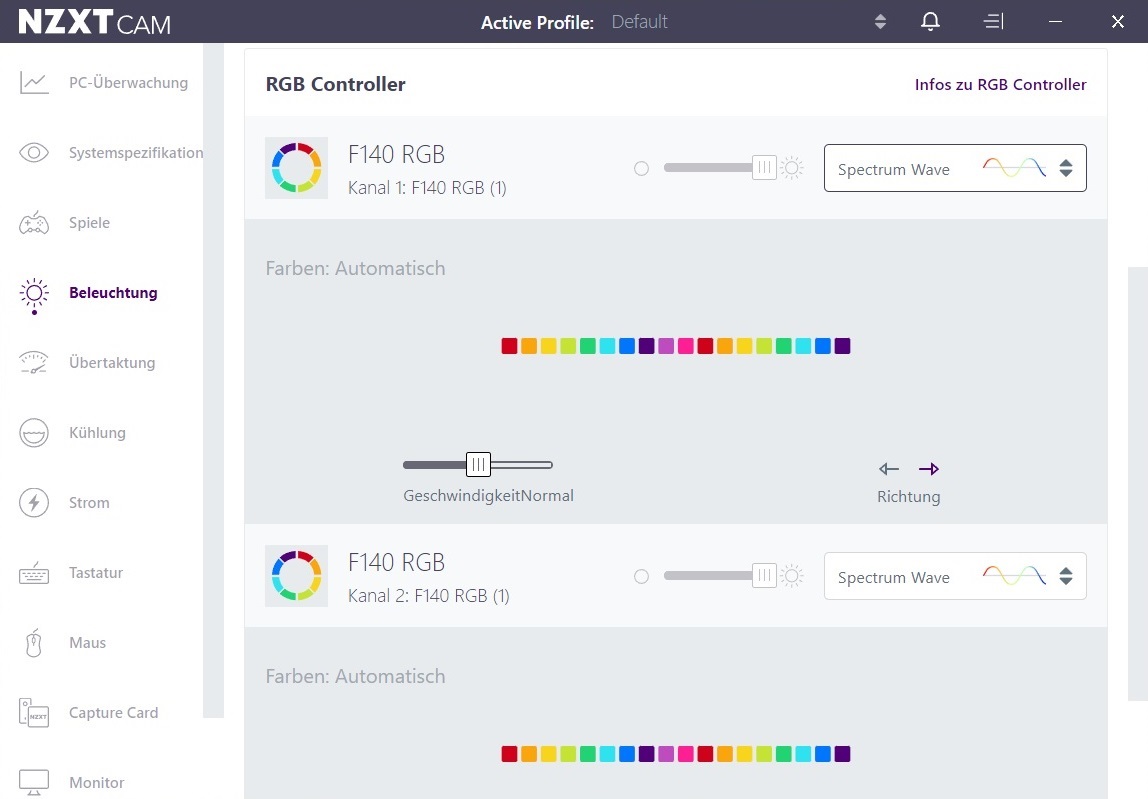Click the Kanal 1 F140 RGB color ring icon
1148x799 pixels.
[297, 168]
